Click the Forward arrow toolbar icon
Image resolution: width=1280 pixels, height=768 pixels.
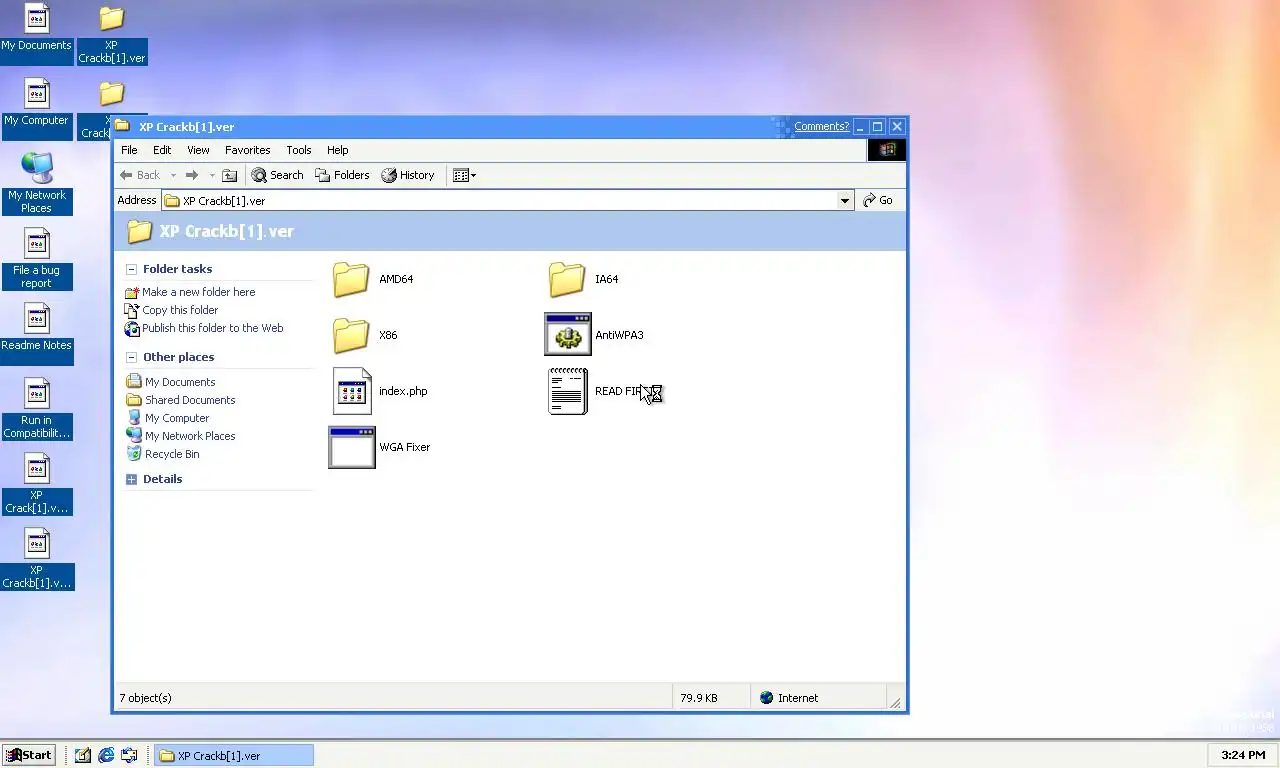pyautogui.click(x=192, y=175)
